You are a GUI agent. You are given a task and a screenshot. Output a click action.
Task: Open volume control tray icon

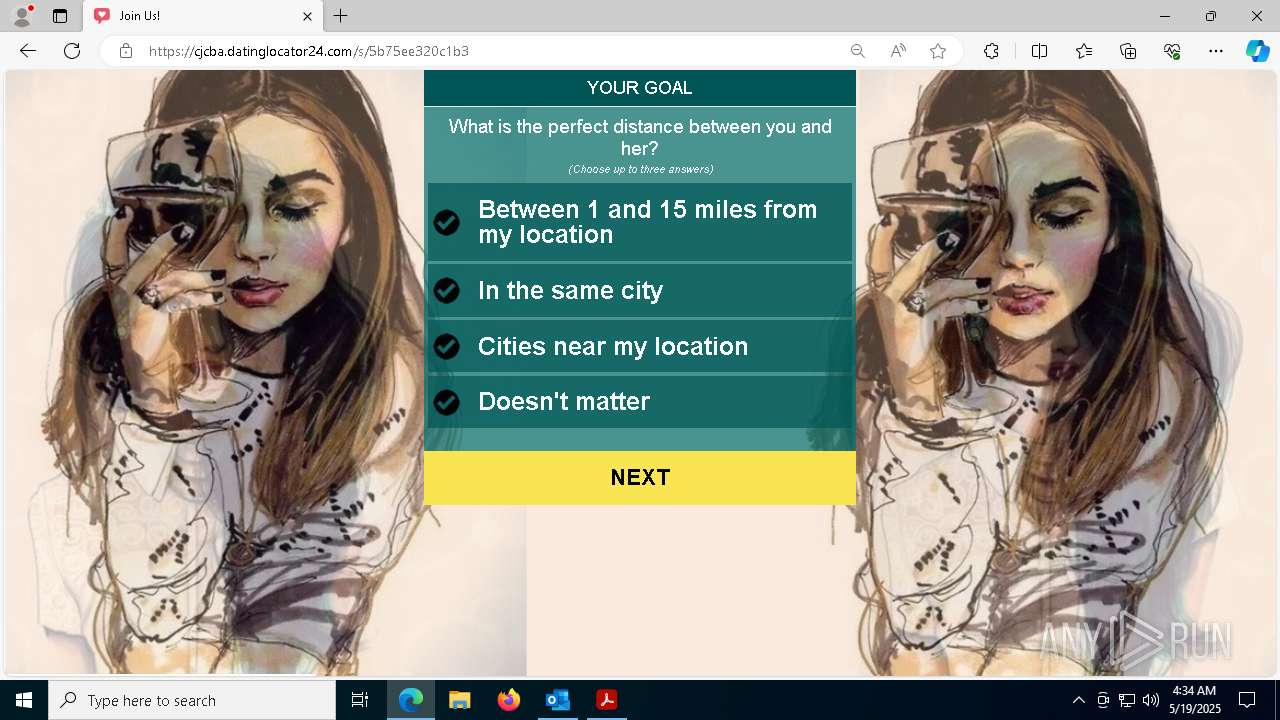point(1151,700)
